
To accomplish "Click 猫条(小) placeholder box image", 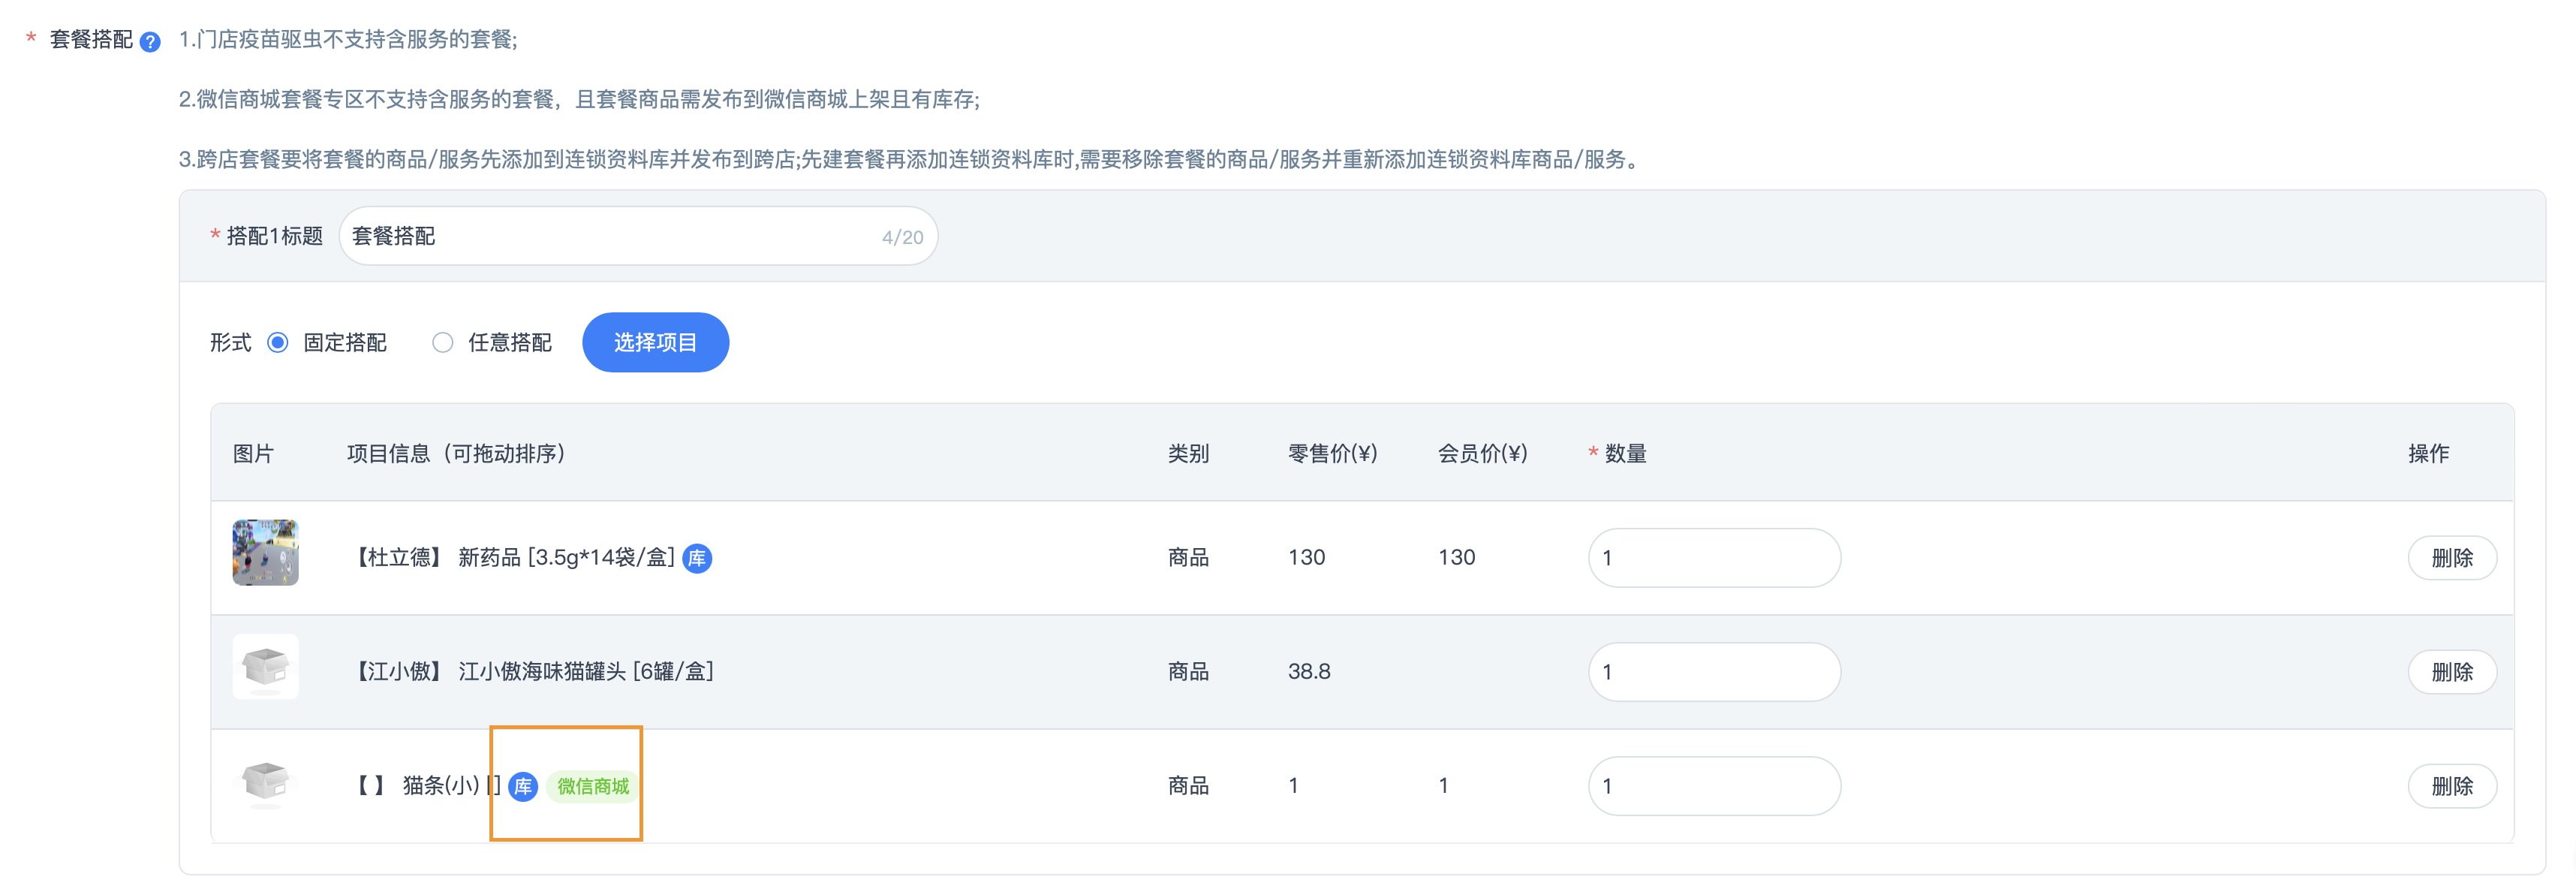I will tap(265, 780).
